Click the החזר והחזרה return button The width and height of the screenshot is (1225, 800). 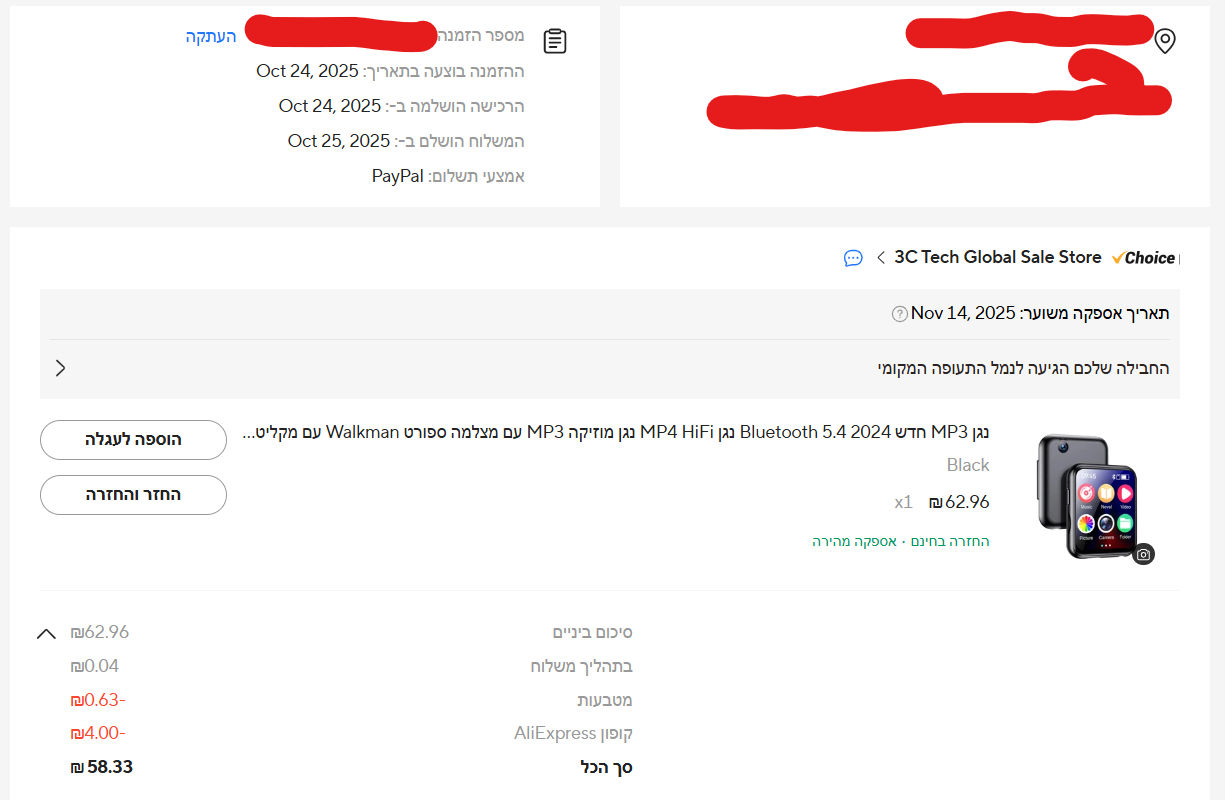(133, 495)
